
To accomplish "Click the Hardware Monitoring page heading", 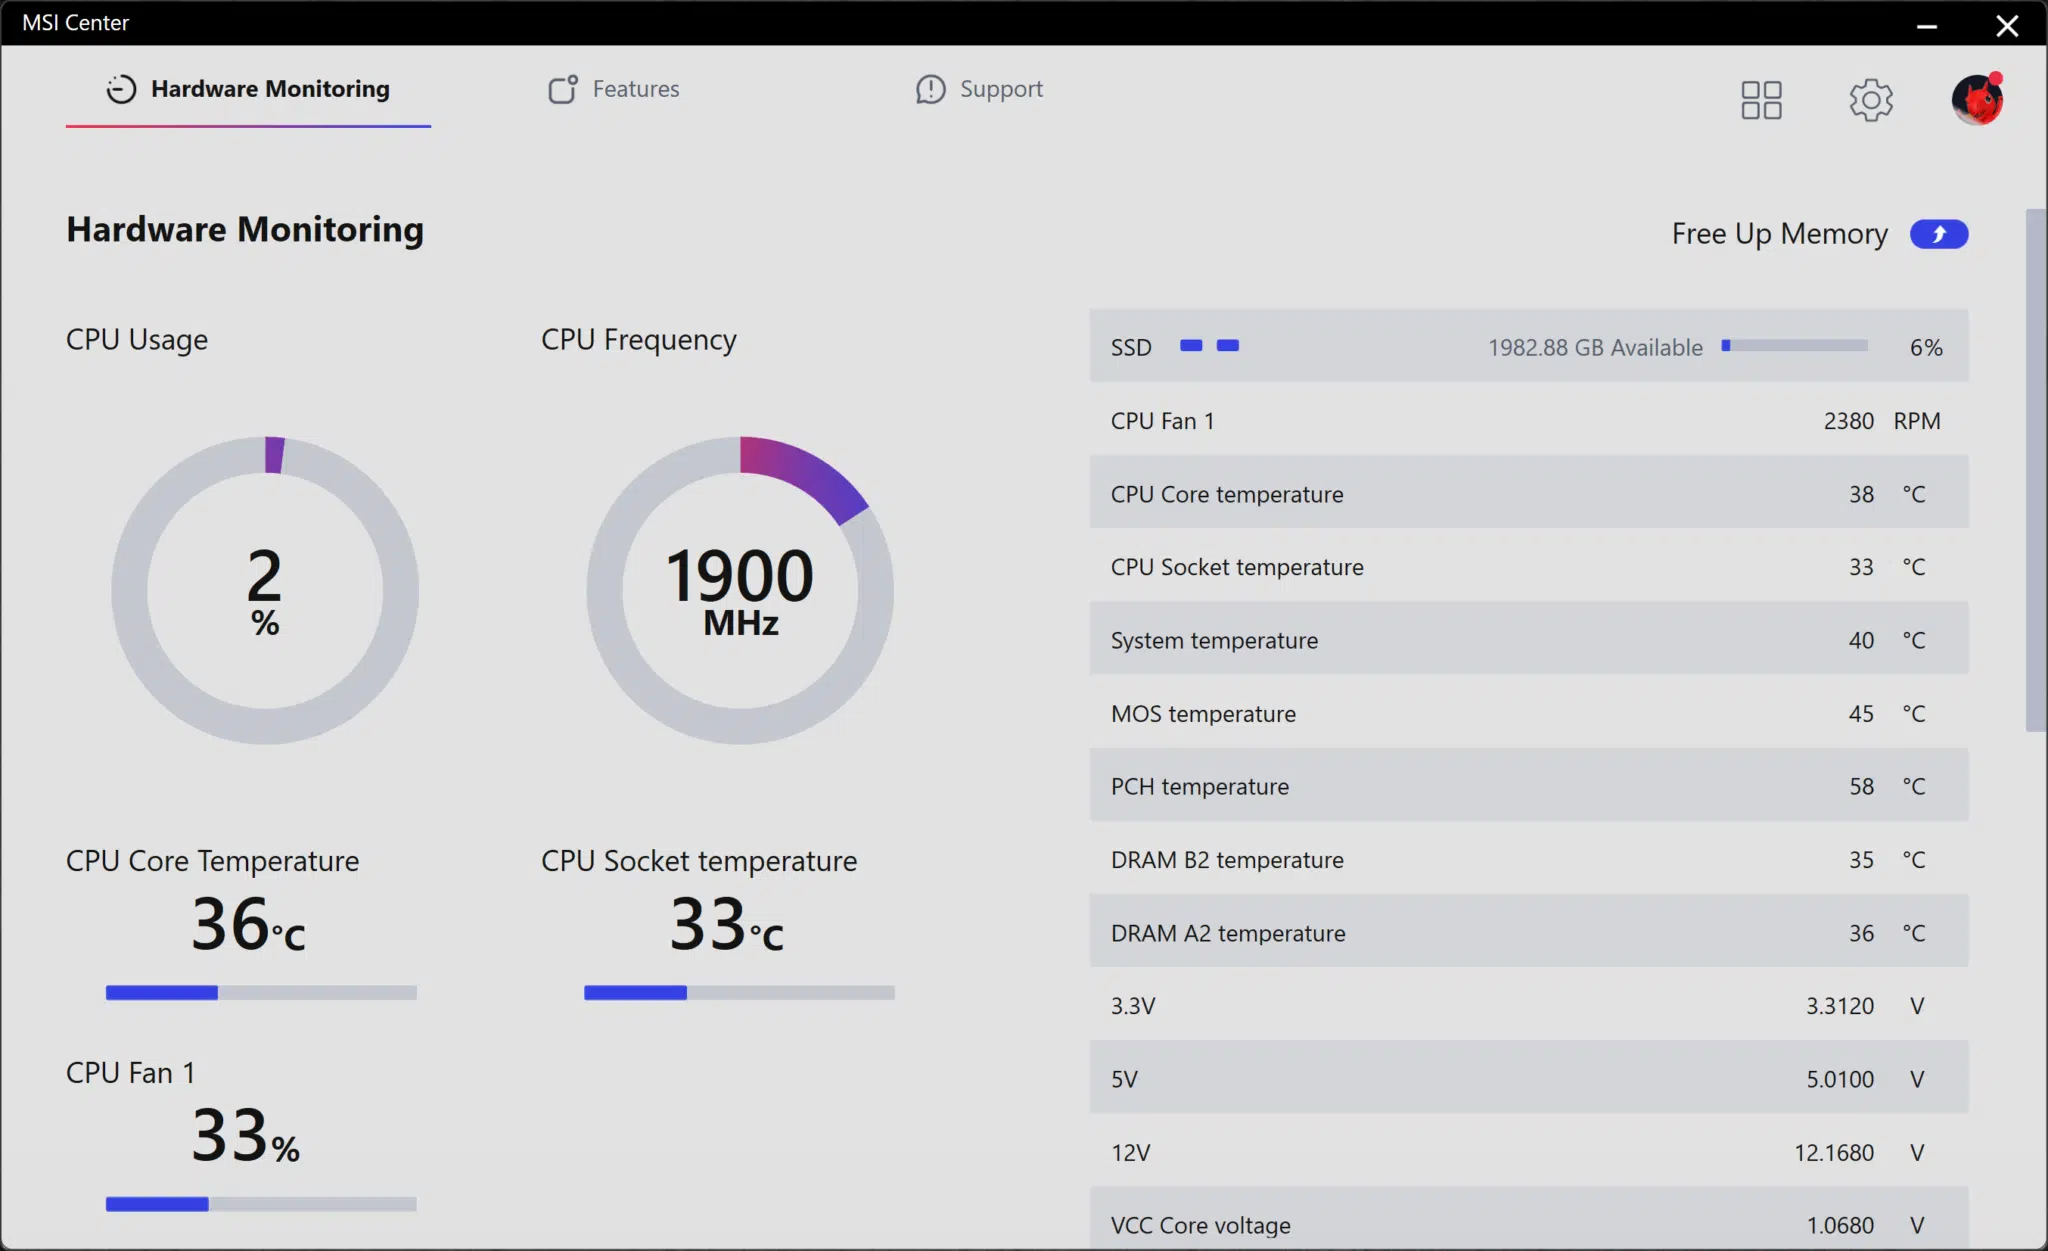I will click(x=245, y=229).
